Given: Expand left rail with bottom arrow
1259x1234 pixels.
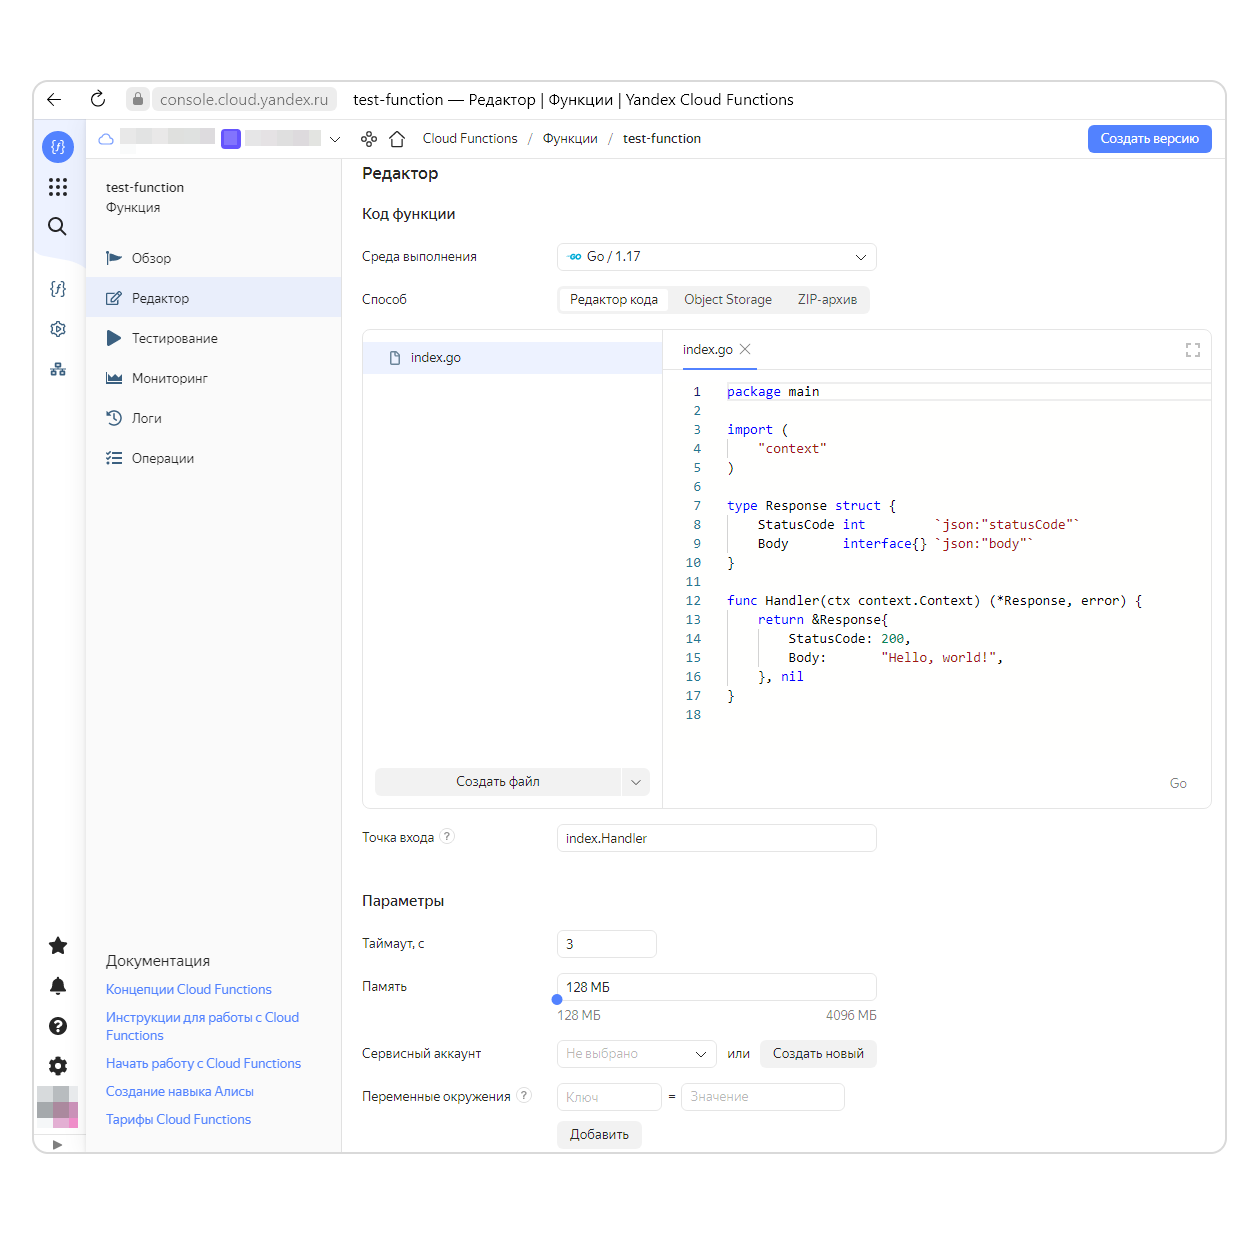Looking at the screenshot, I should [x=57, y=1144].
